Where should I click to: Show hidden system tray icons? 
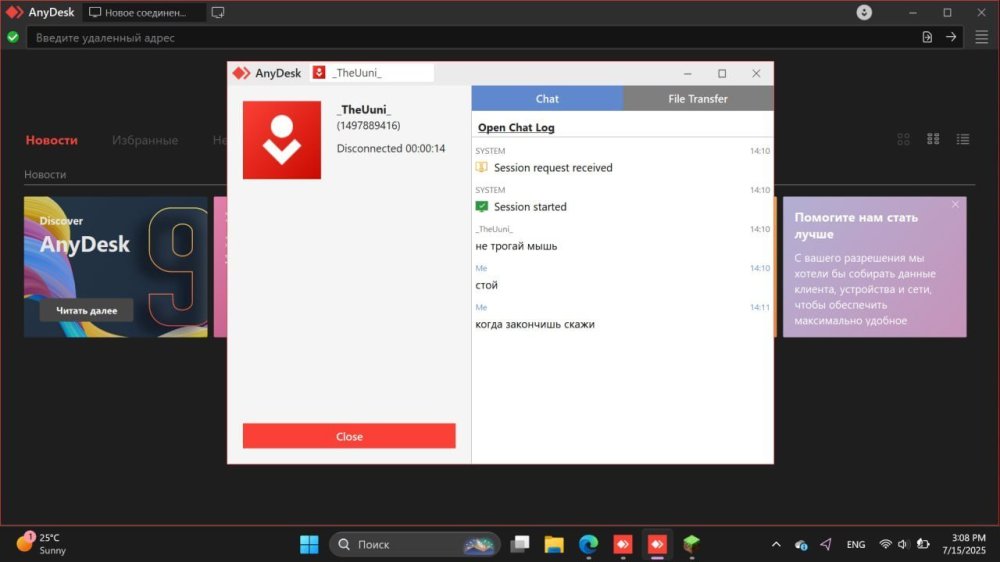[x=776, y=544]
